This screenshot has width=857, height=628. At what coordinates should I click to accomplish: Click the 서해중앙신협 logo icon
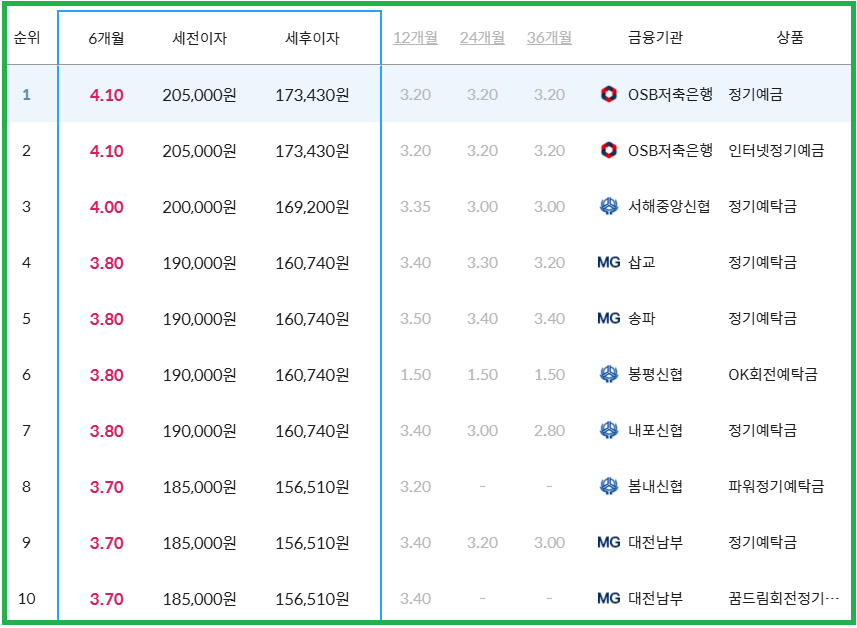pyautogui.click(x=608, y=206)
